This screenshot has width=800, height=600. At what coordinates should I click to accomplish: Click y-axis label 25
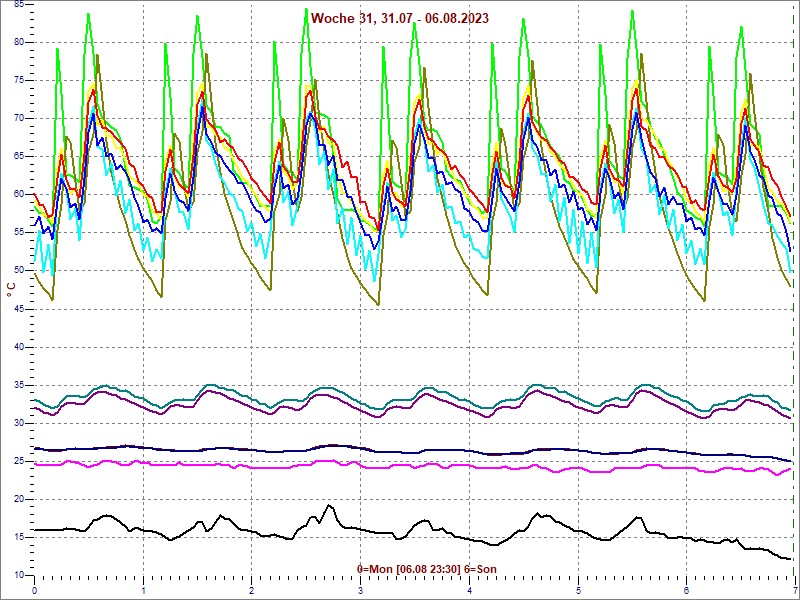tap(19, 461)
